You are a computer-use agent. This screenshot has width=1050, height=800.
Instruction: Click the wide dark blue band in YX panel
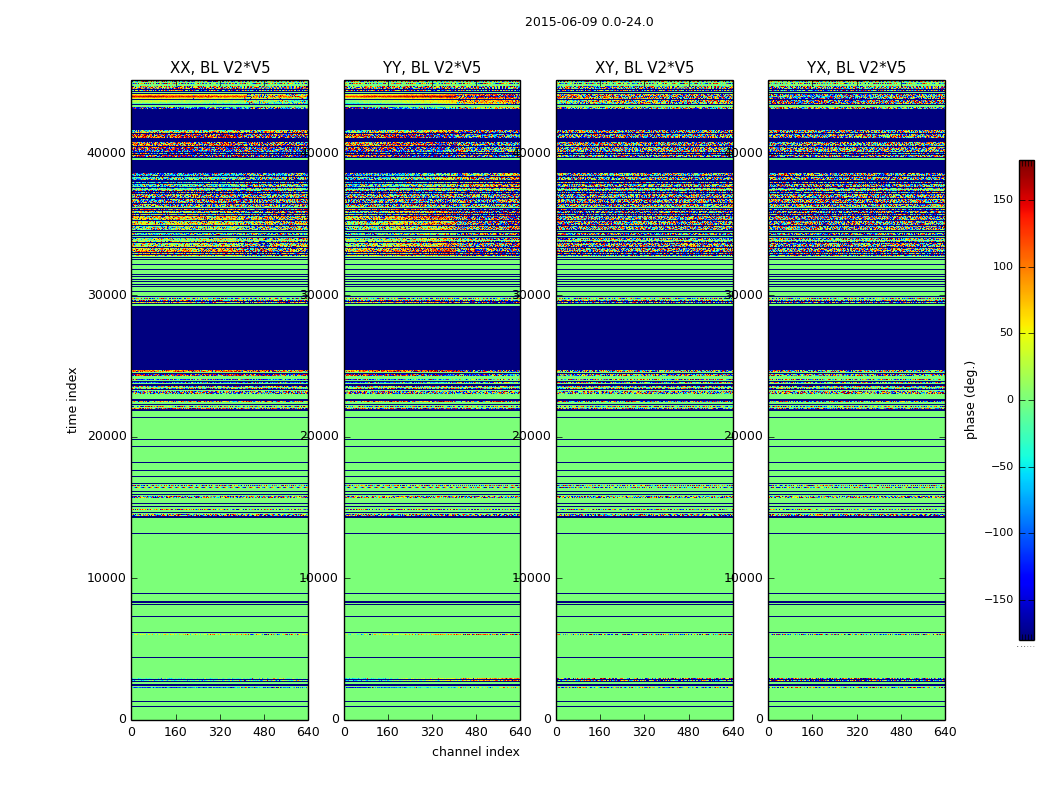[856, 337]
